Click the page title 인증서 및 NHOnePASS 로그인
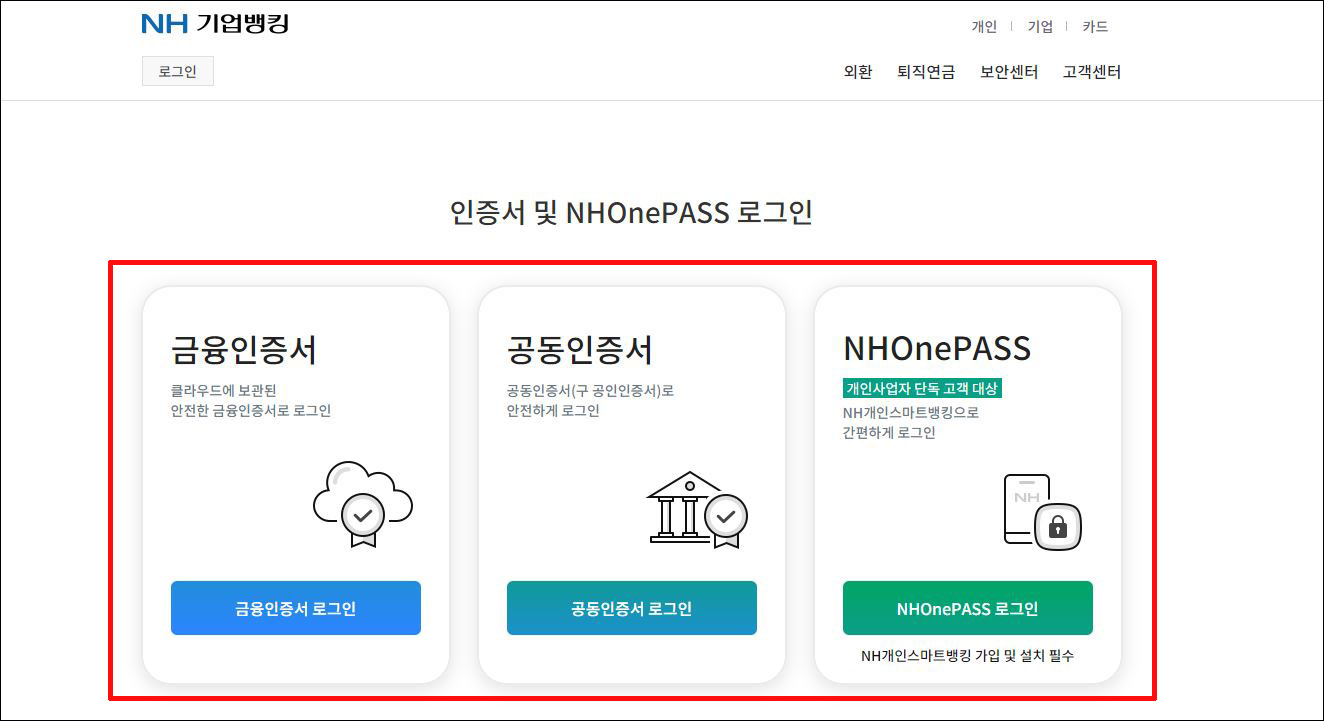1324x721 pixels. (x=631, y=212)
